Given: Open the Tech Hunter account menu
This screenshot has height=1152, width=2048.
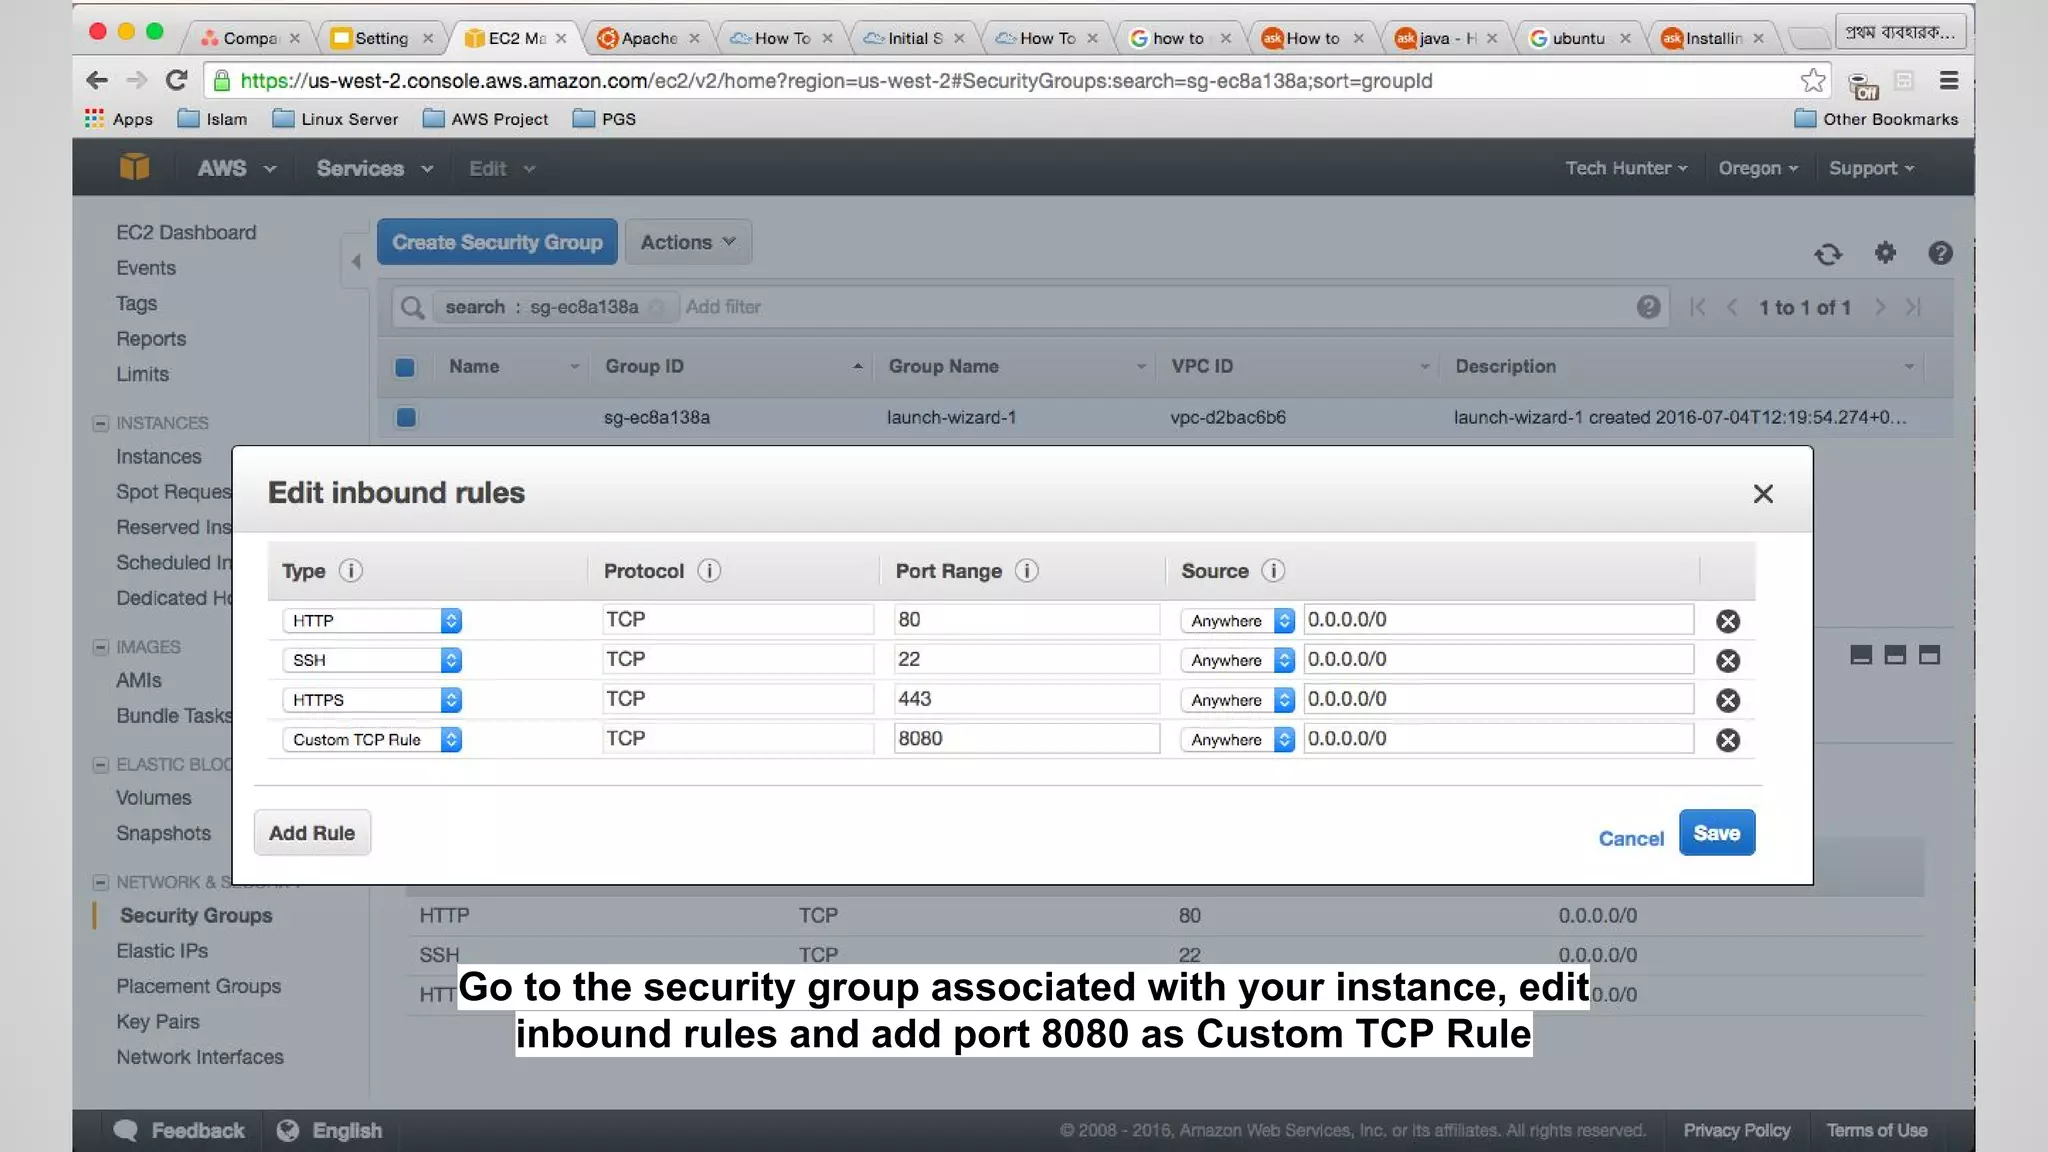Looking at the screenshot, I should (1626, 168).
